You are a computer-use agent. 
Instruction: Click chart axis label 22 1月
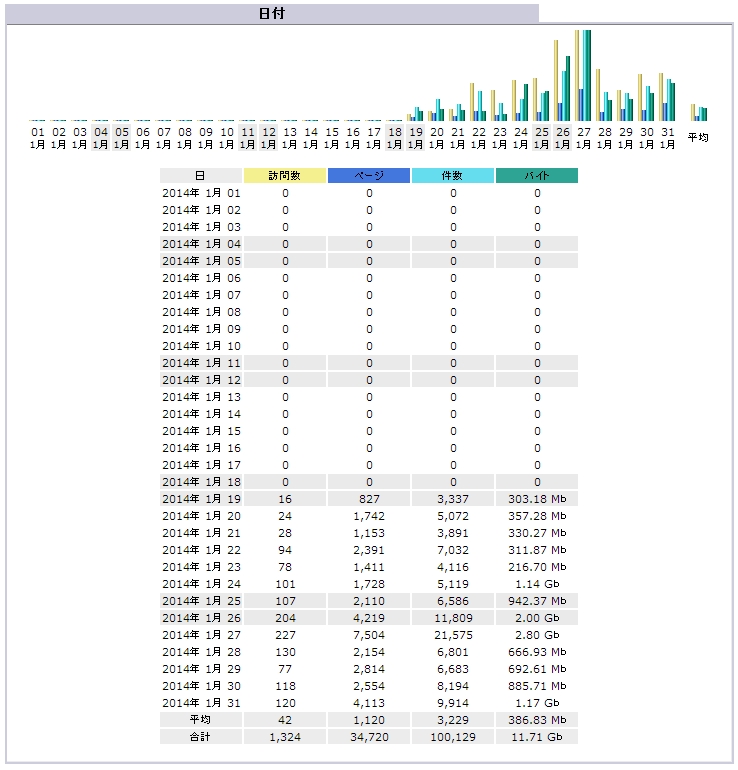pos(478,138)
